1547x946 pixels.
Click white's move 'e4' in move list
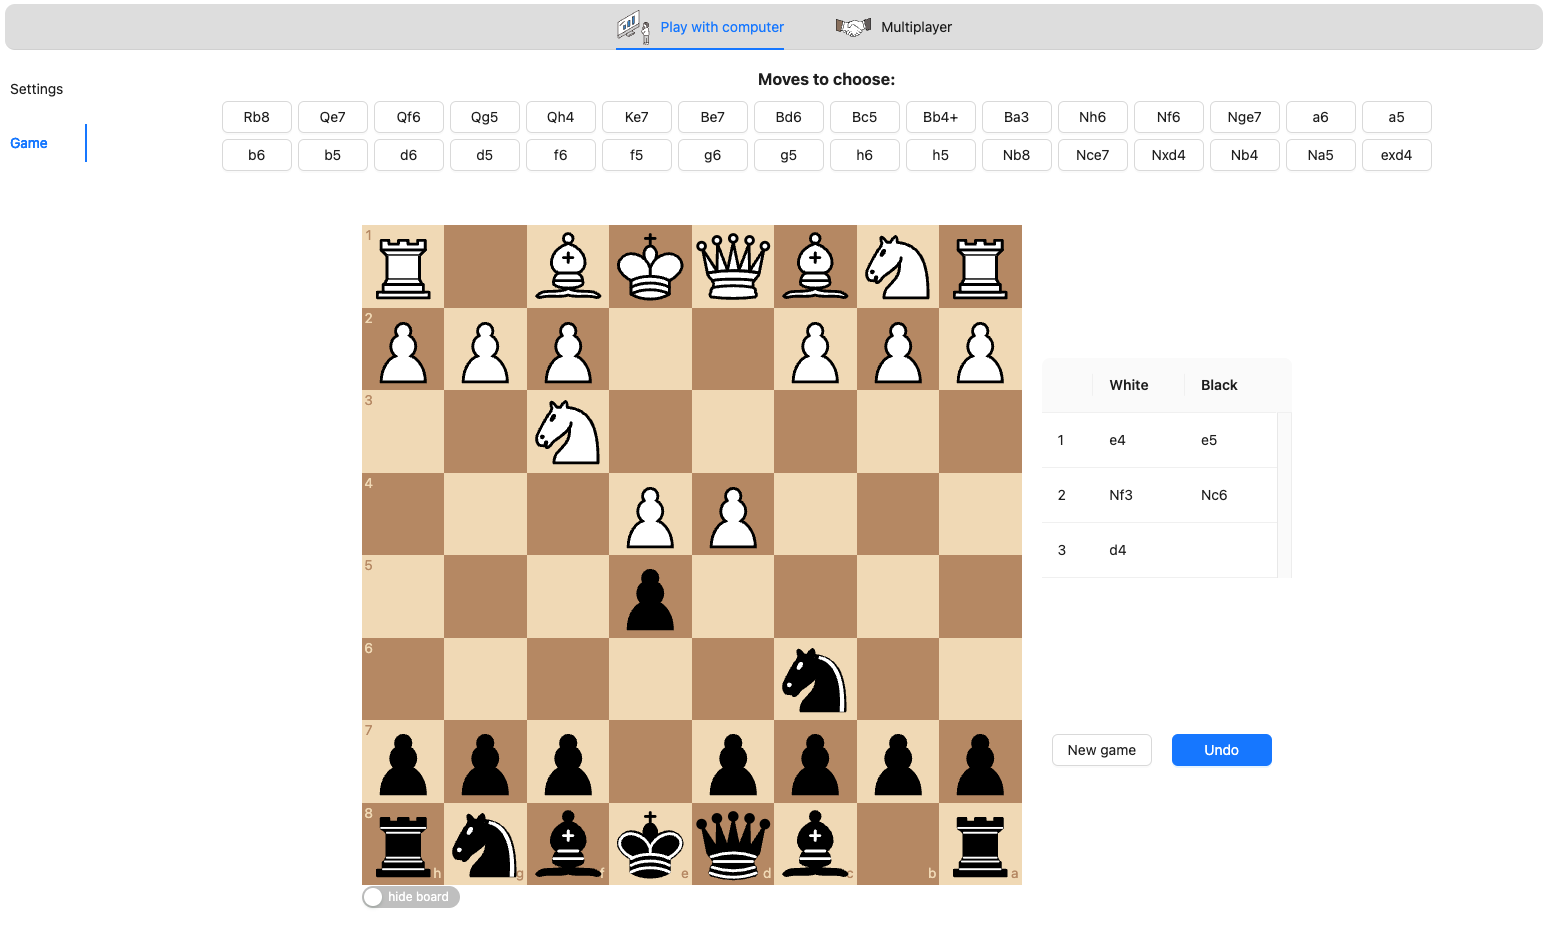1118,440
